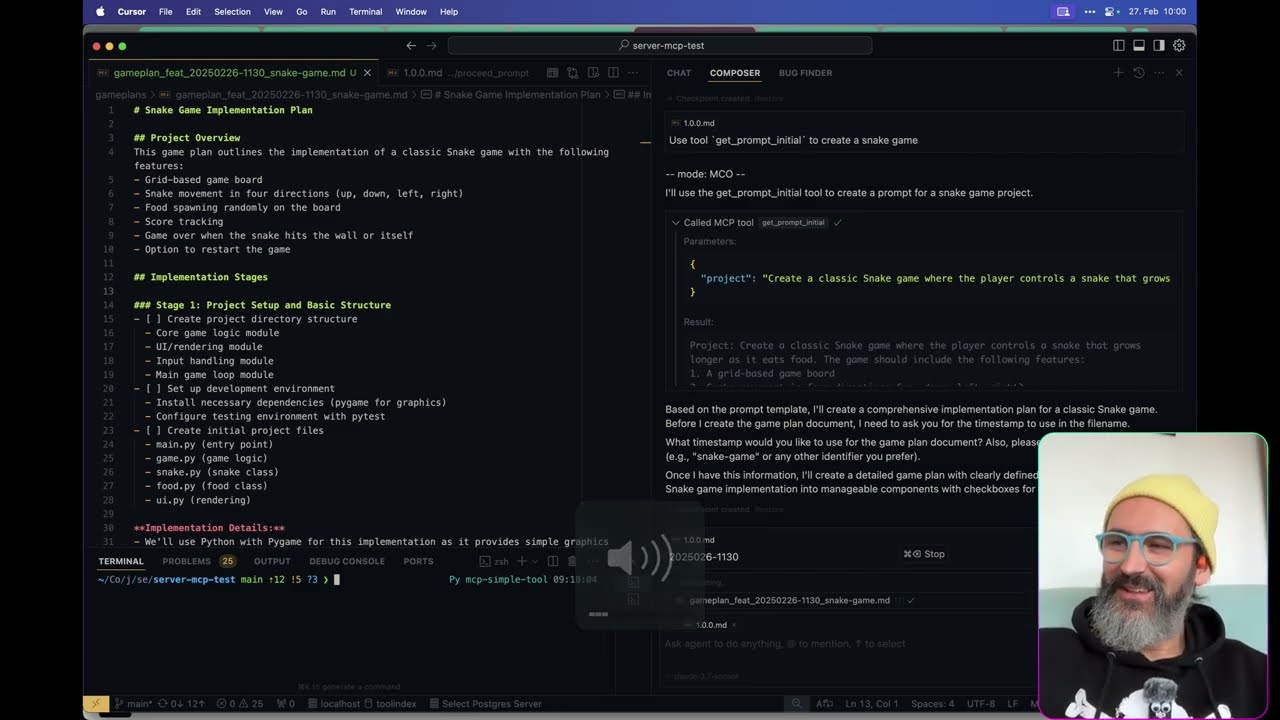Open new terminal launch profile dropdown
Viewport: 1280px width, 720px height.
pos(533,562)
